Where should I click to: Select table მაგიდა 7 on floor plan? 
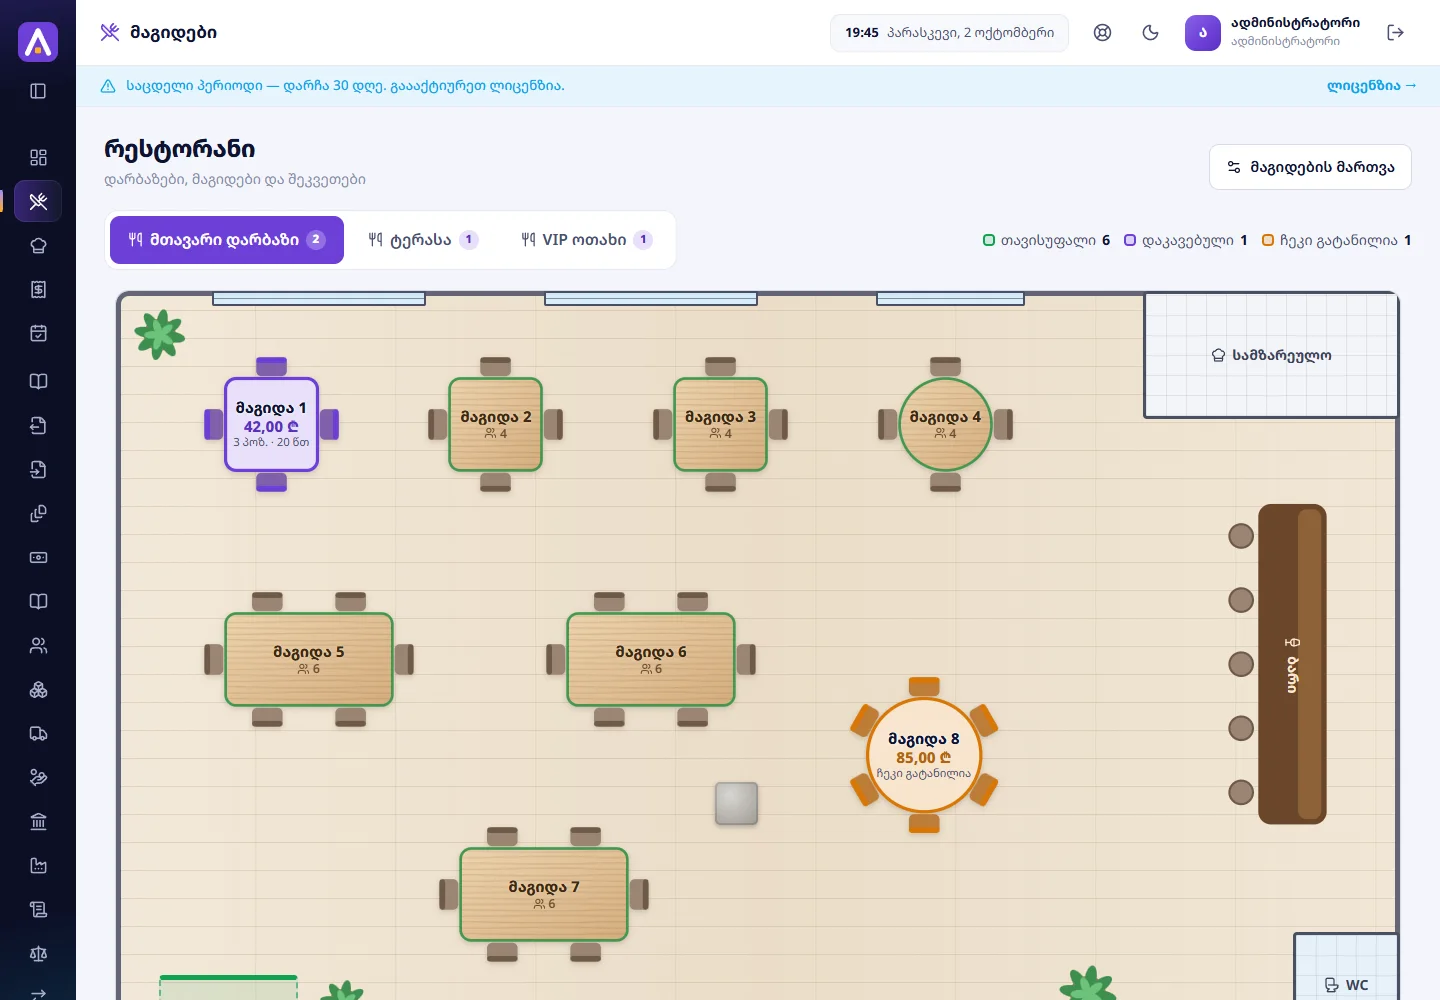tap(544, 894)
